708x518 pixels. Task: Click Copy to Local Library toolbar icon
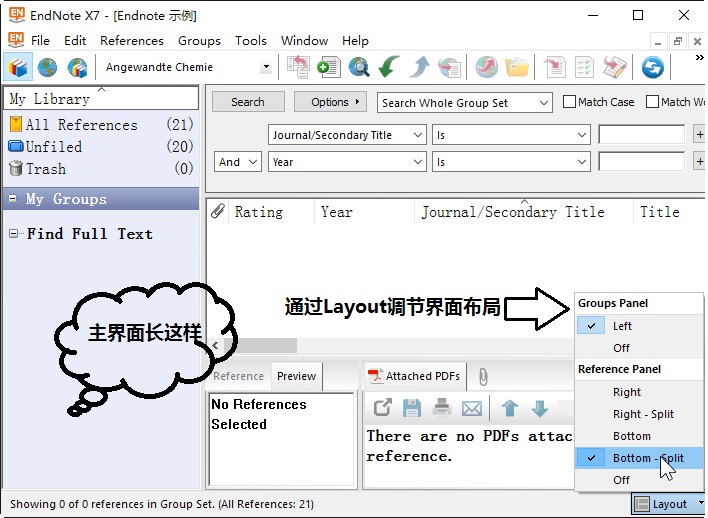click(x=298, y=67)
